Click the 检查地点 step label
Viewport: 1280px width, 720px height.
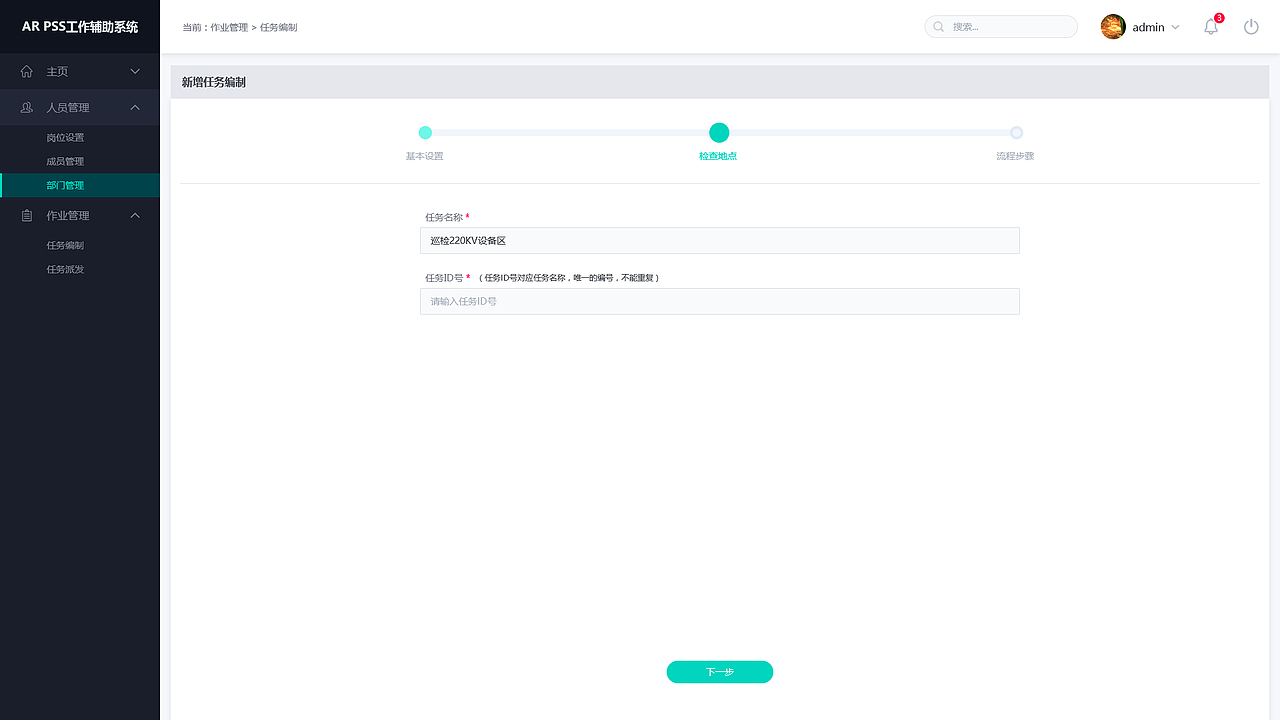718,156
